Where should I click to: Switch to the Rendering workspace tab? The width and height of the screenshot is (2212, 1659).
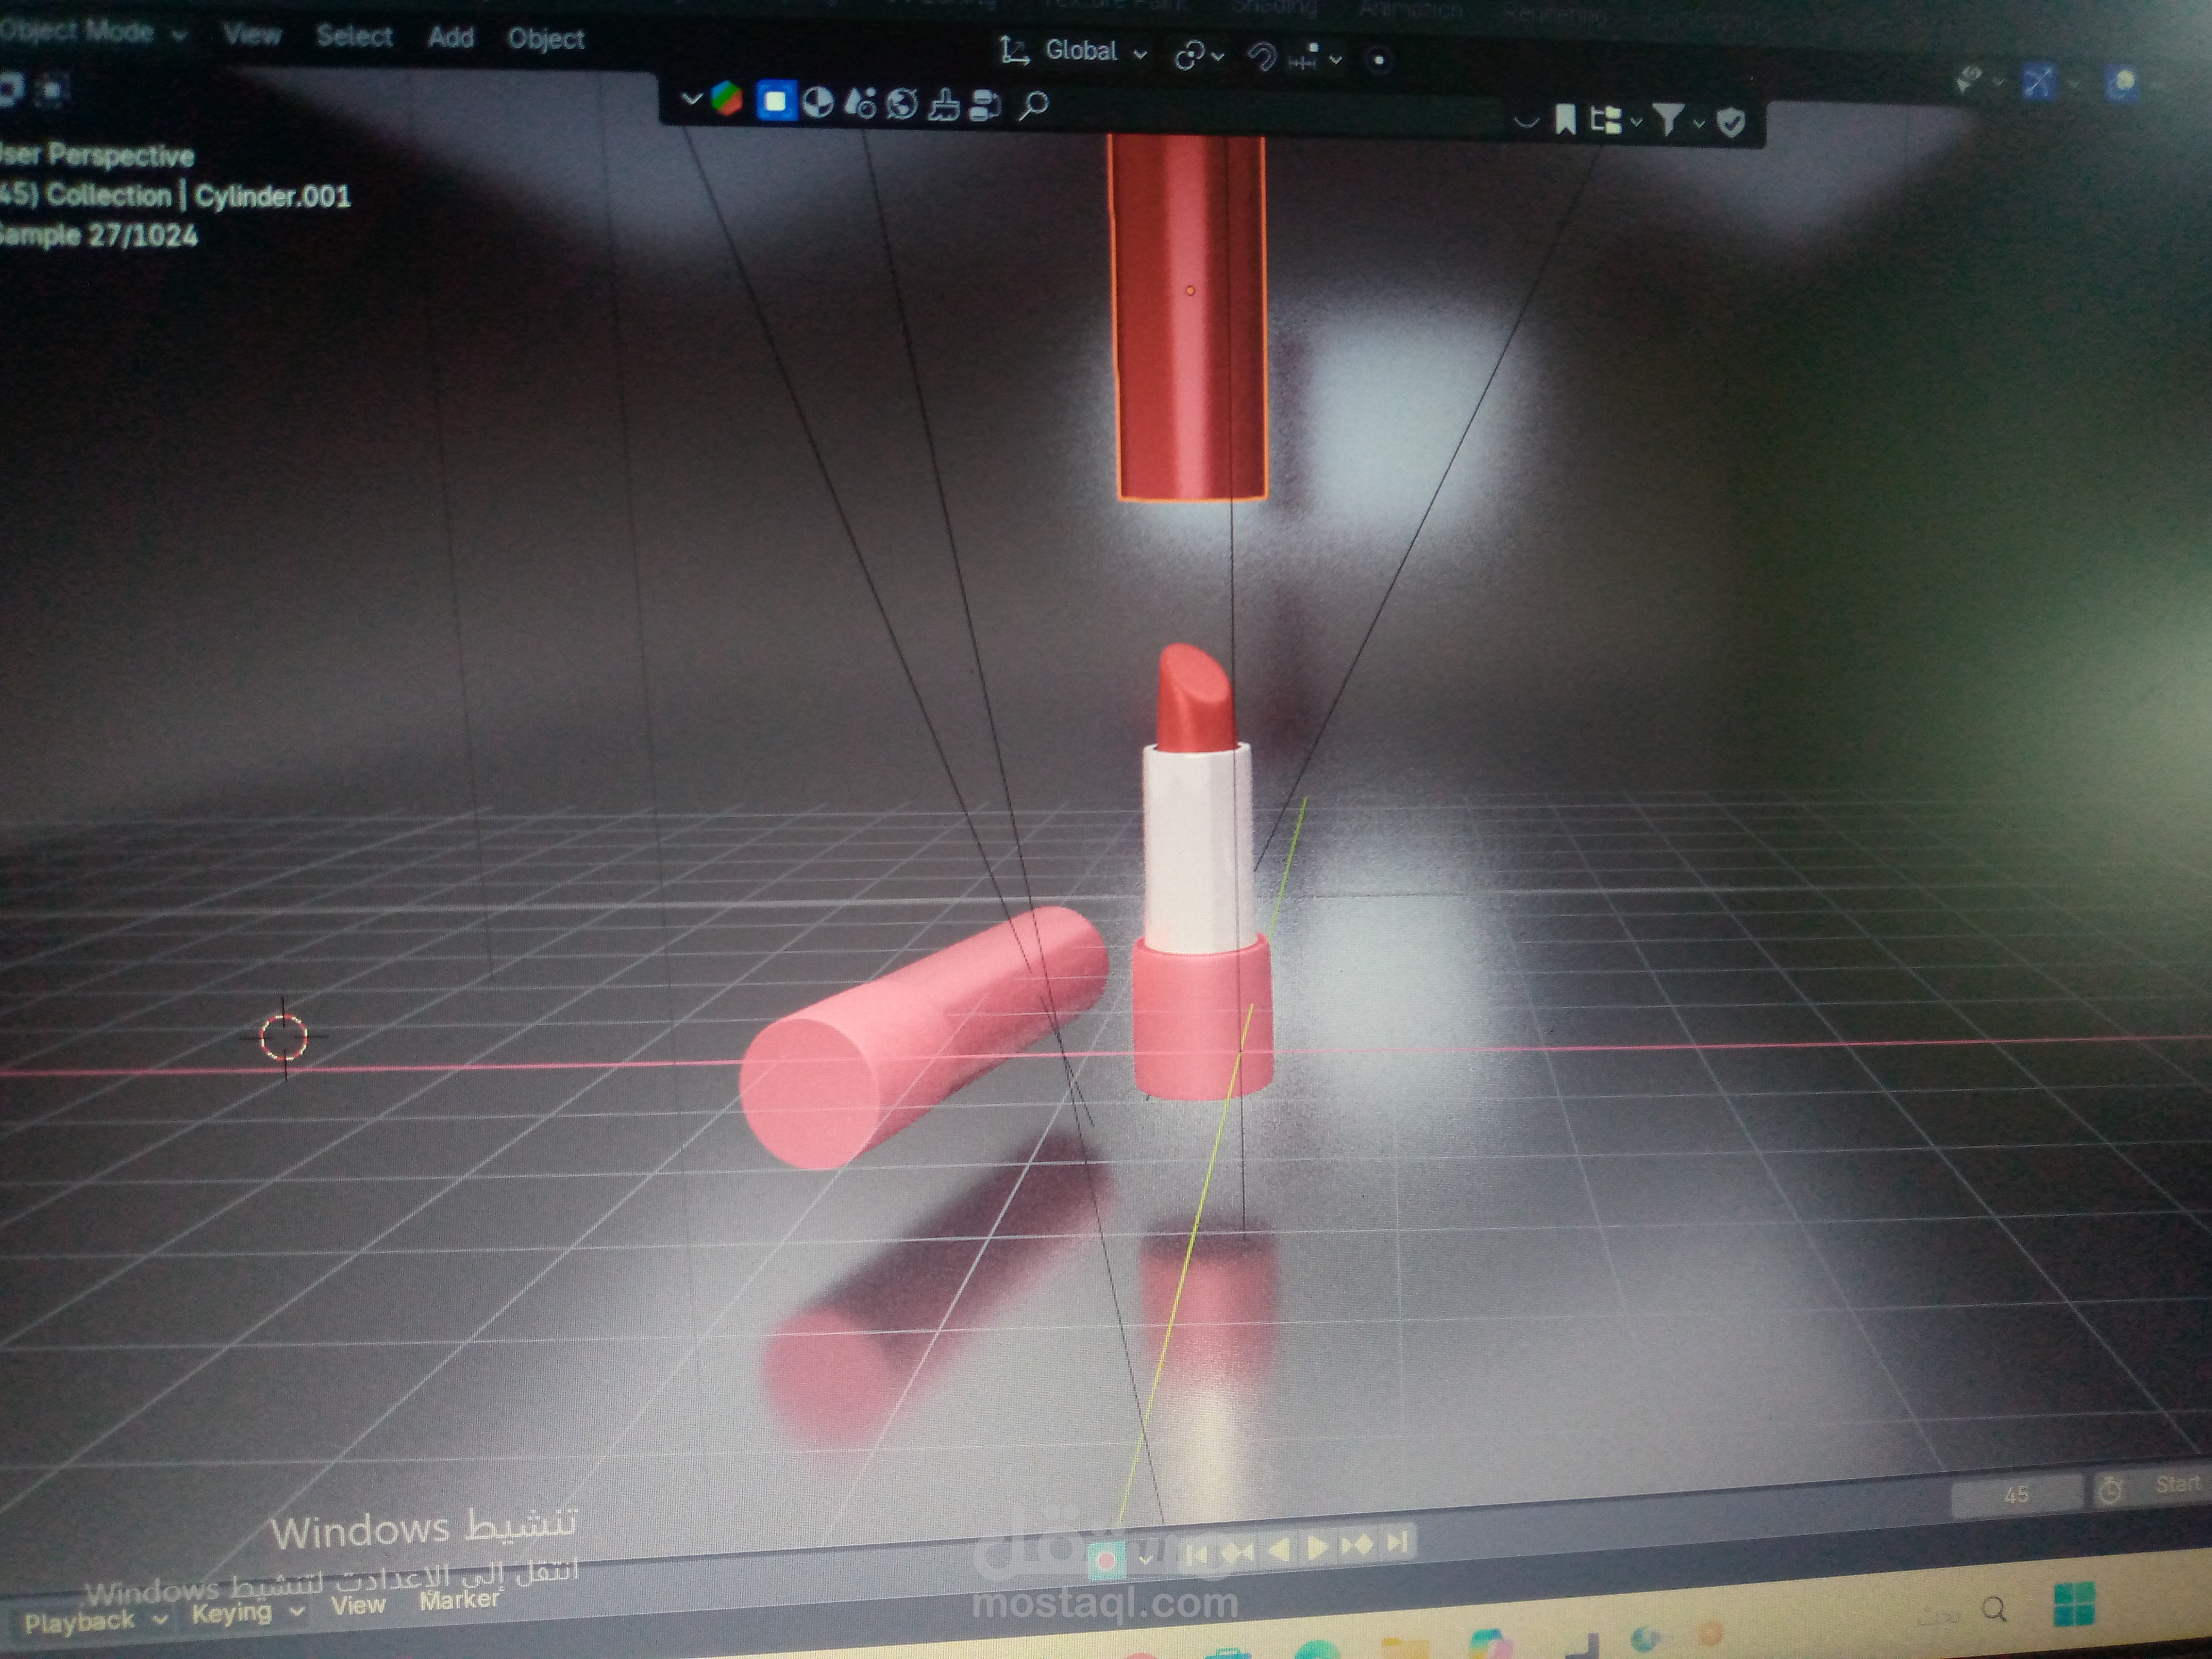point(1555,14)
